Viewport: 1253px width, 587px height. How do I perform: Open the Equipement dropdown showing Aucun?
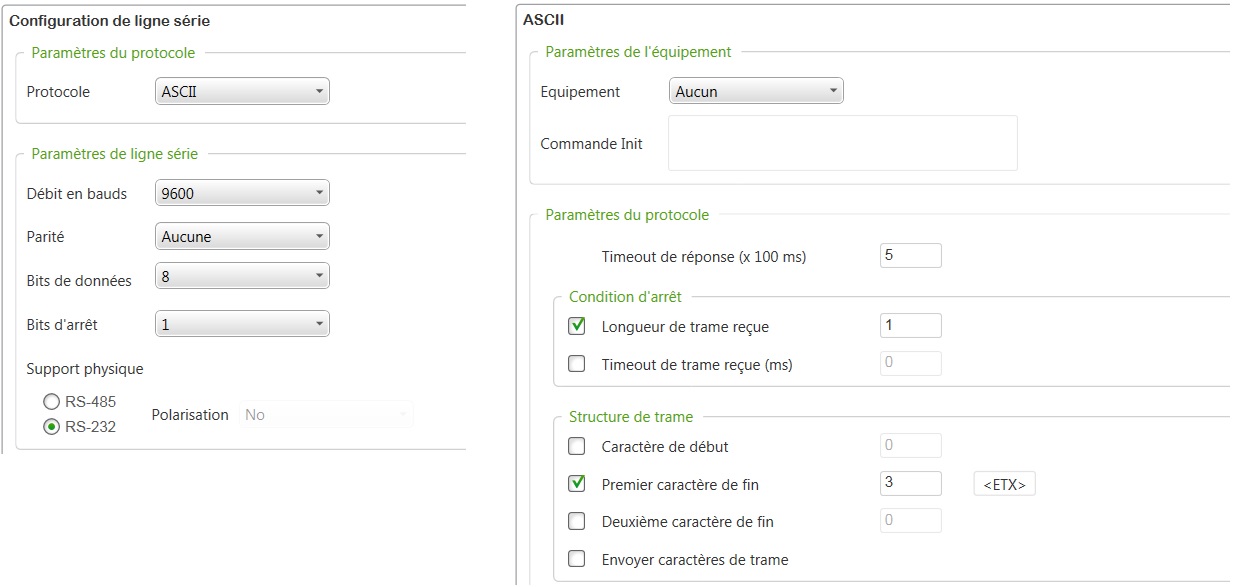pos(755,92)
